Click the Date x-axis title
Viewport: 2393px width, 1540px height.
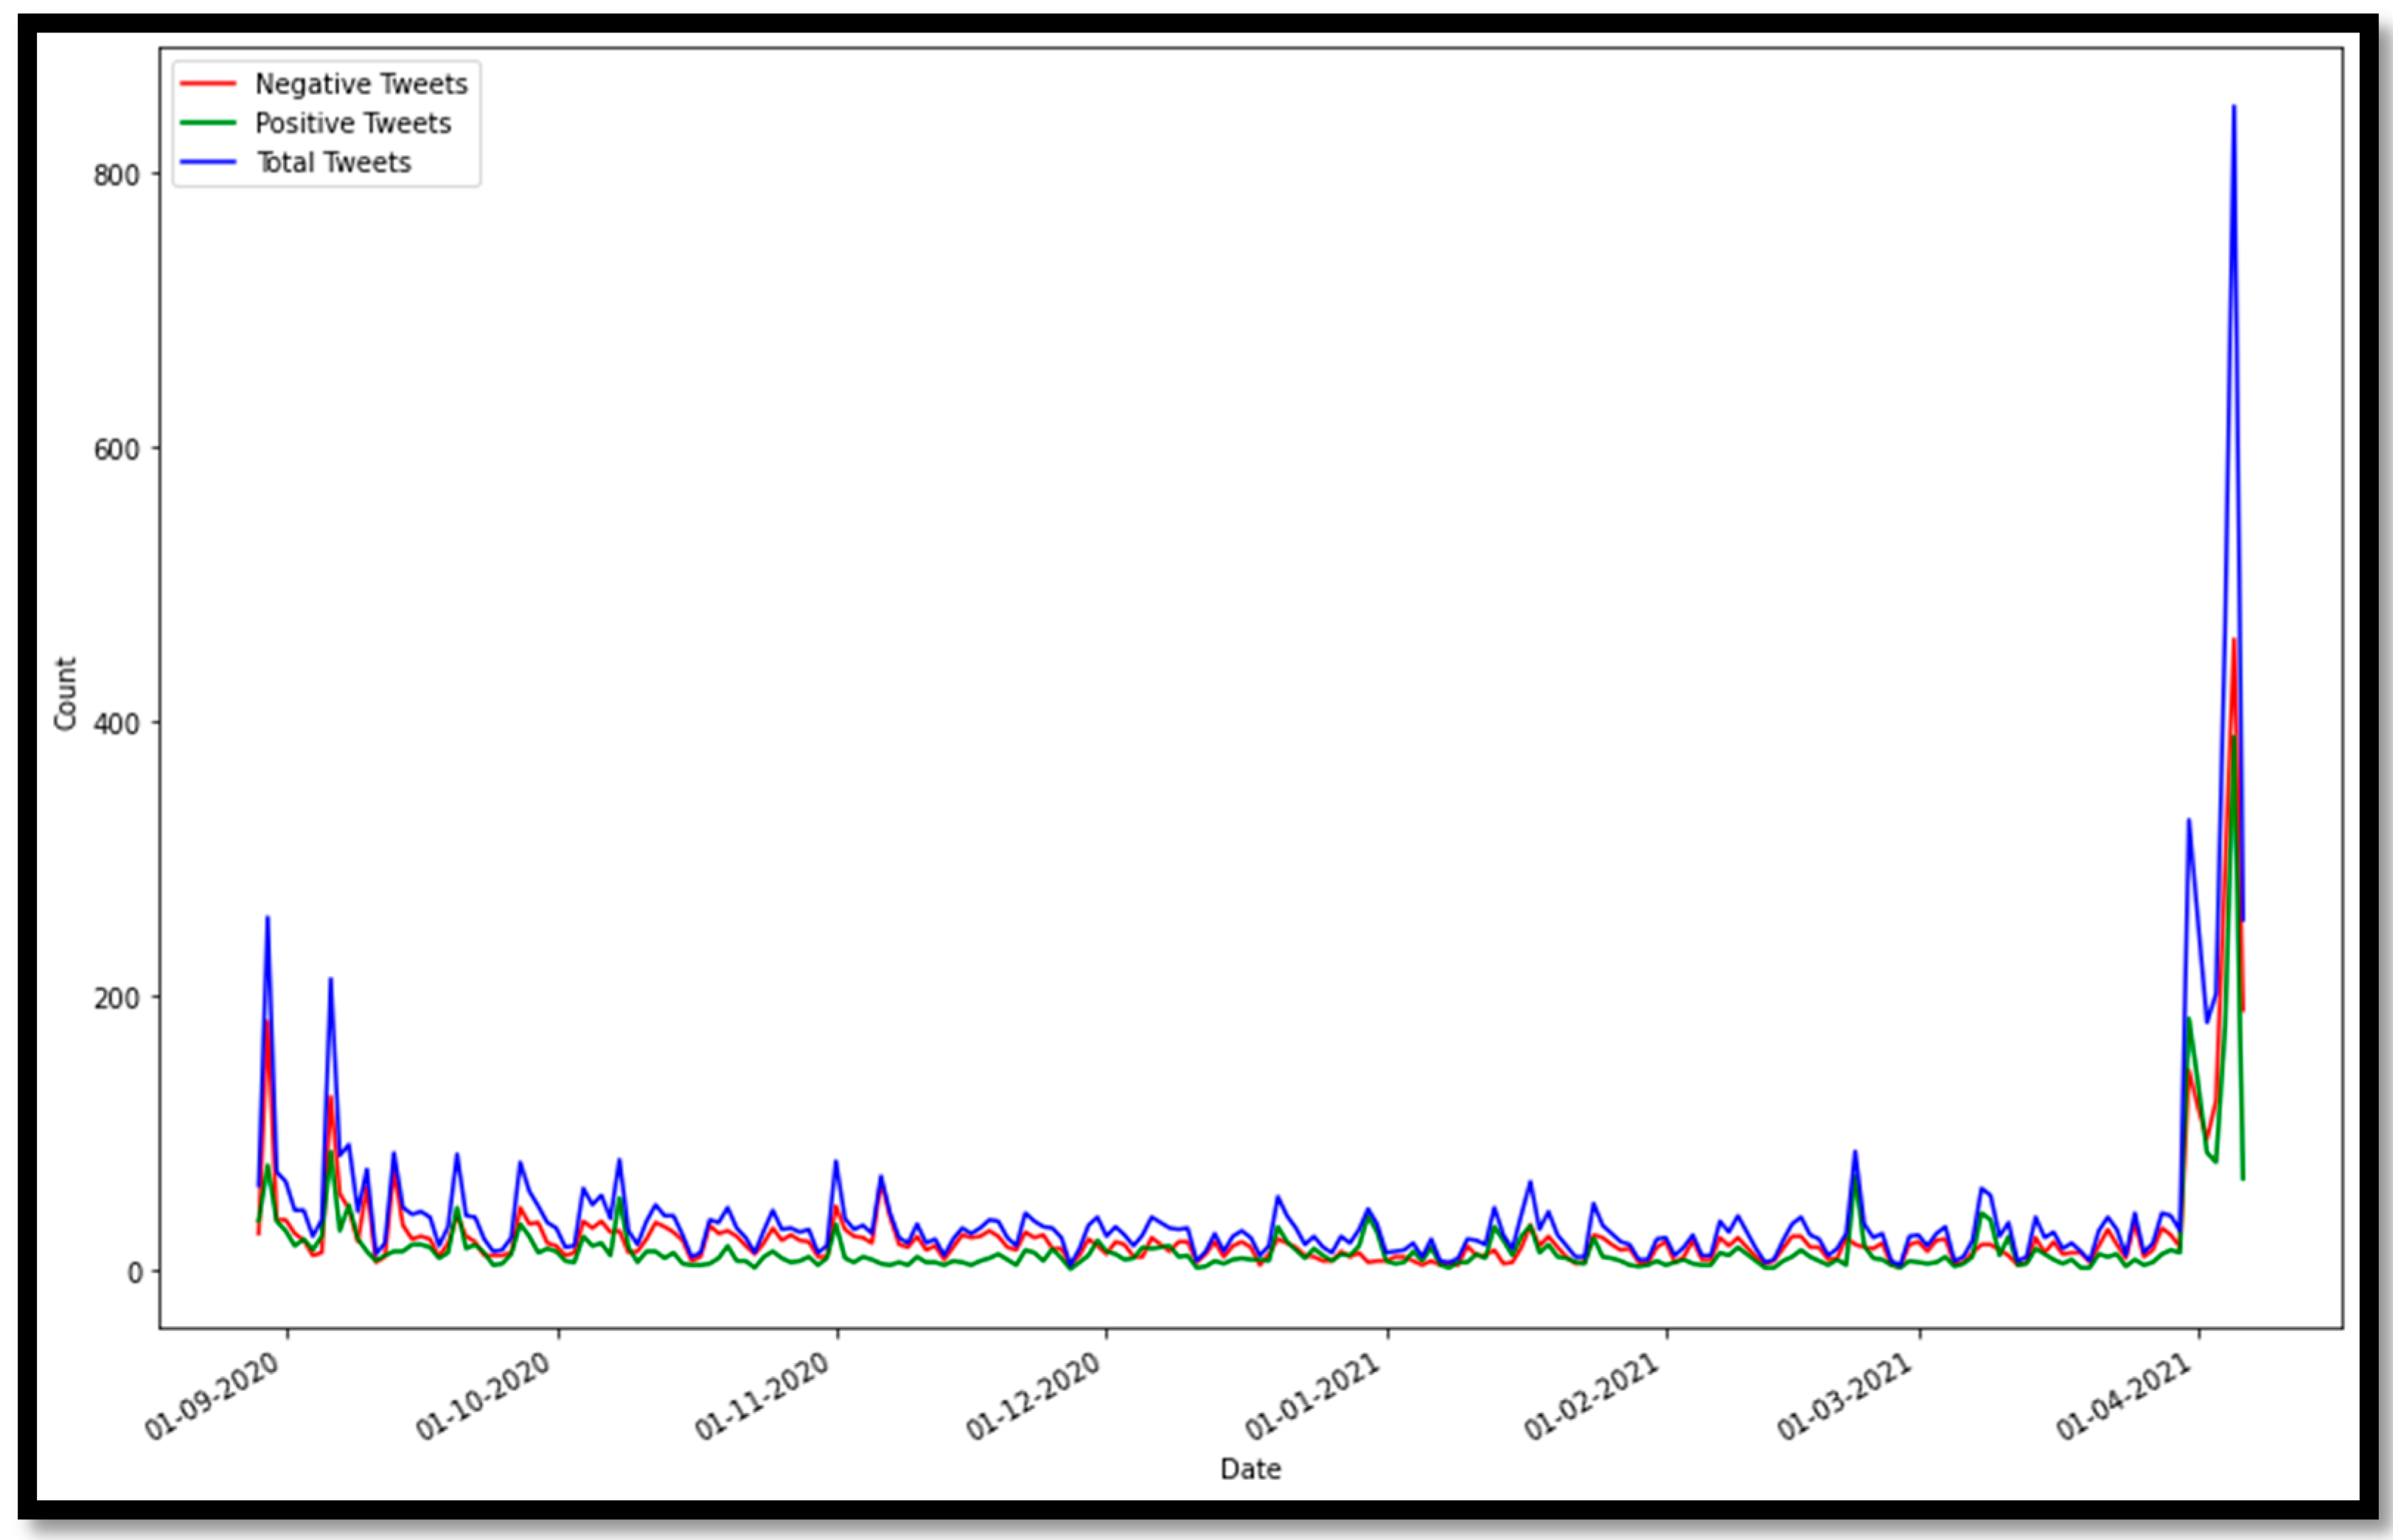pyautogui.click(x=1250, y=1468)
